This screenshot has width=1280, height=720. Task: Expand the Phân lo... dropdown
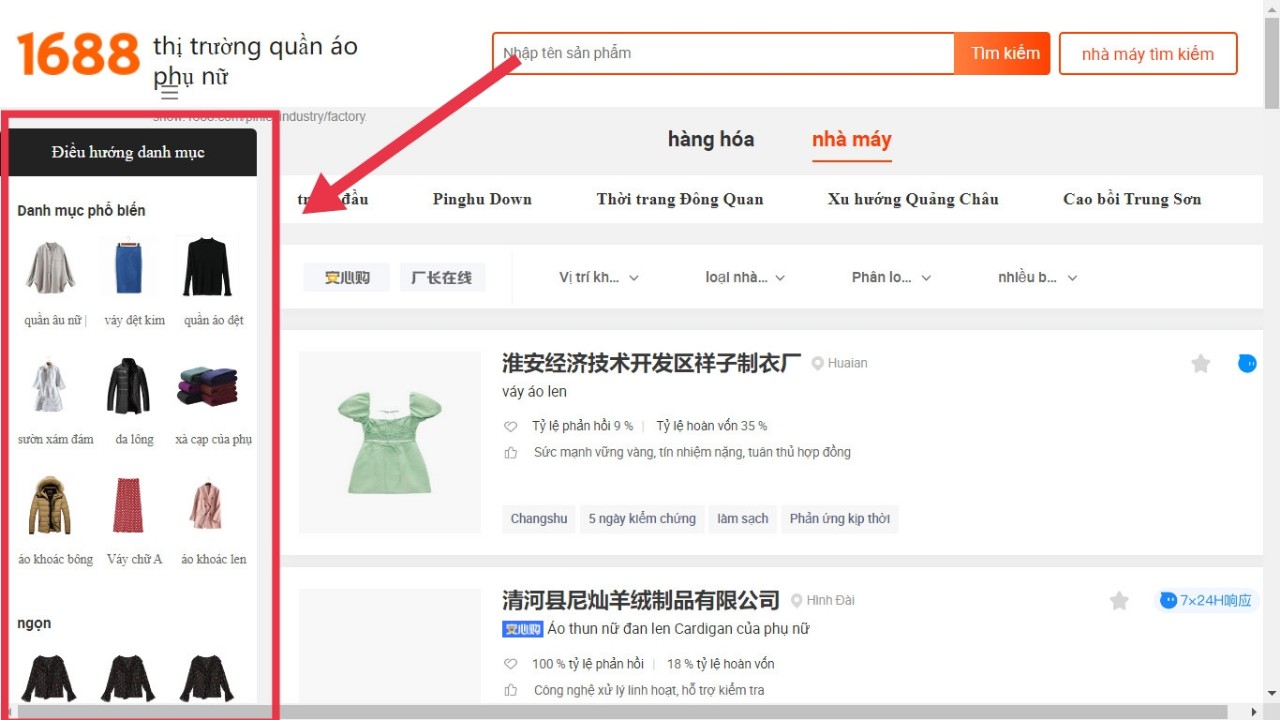pyautogui.click(x=891, y=277)
